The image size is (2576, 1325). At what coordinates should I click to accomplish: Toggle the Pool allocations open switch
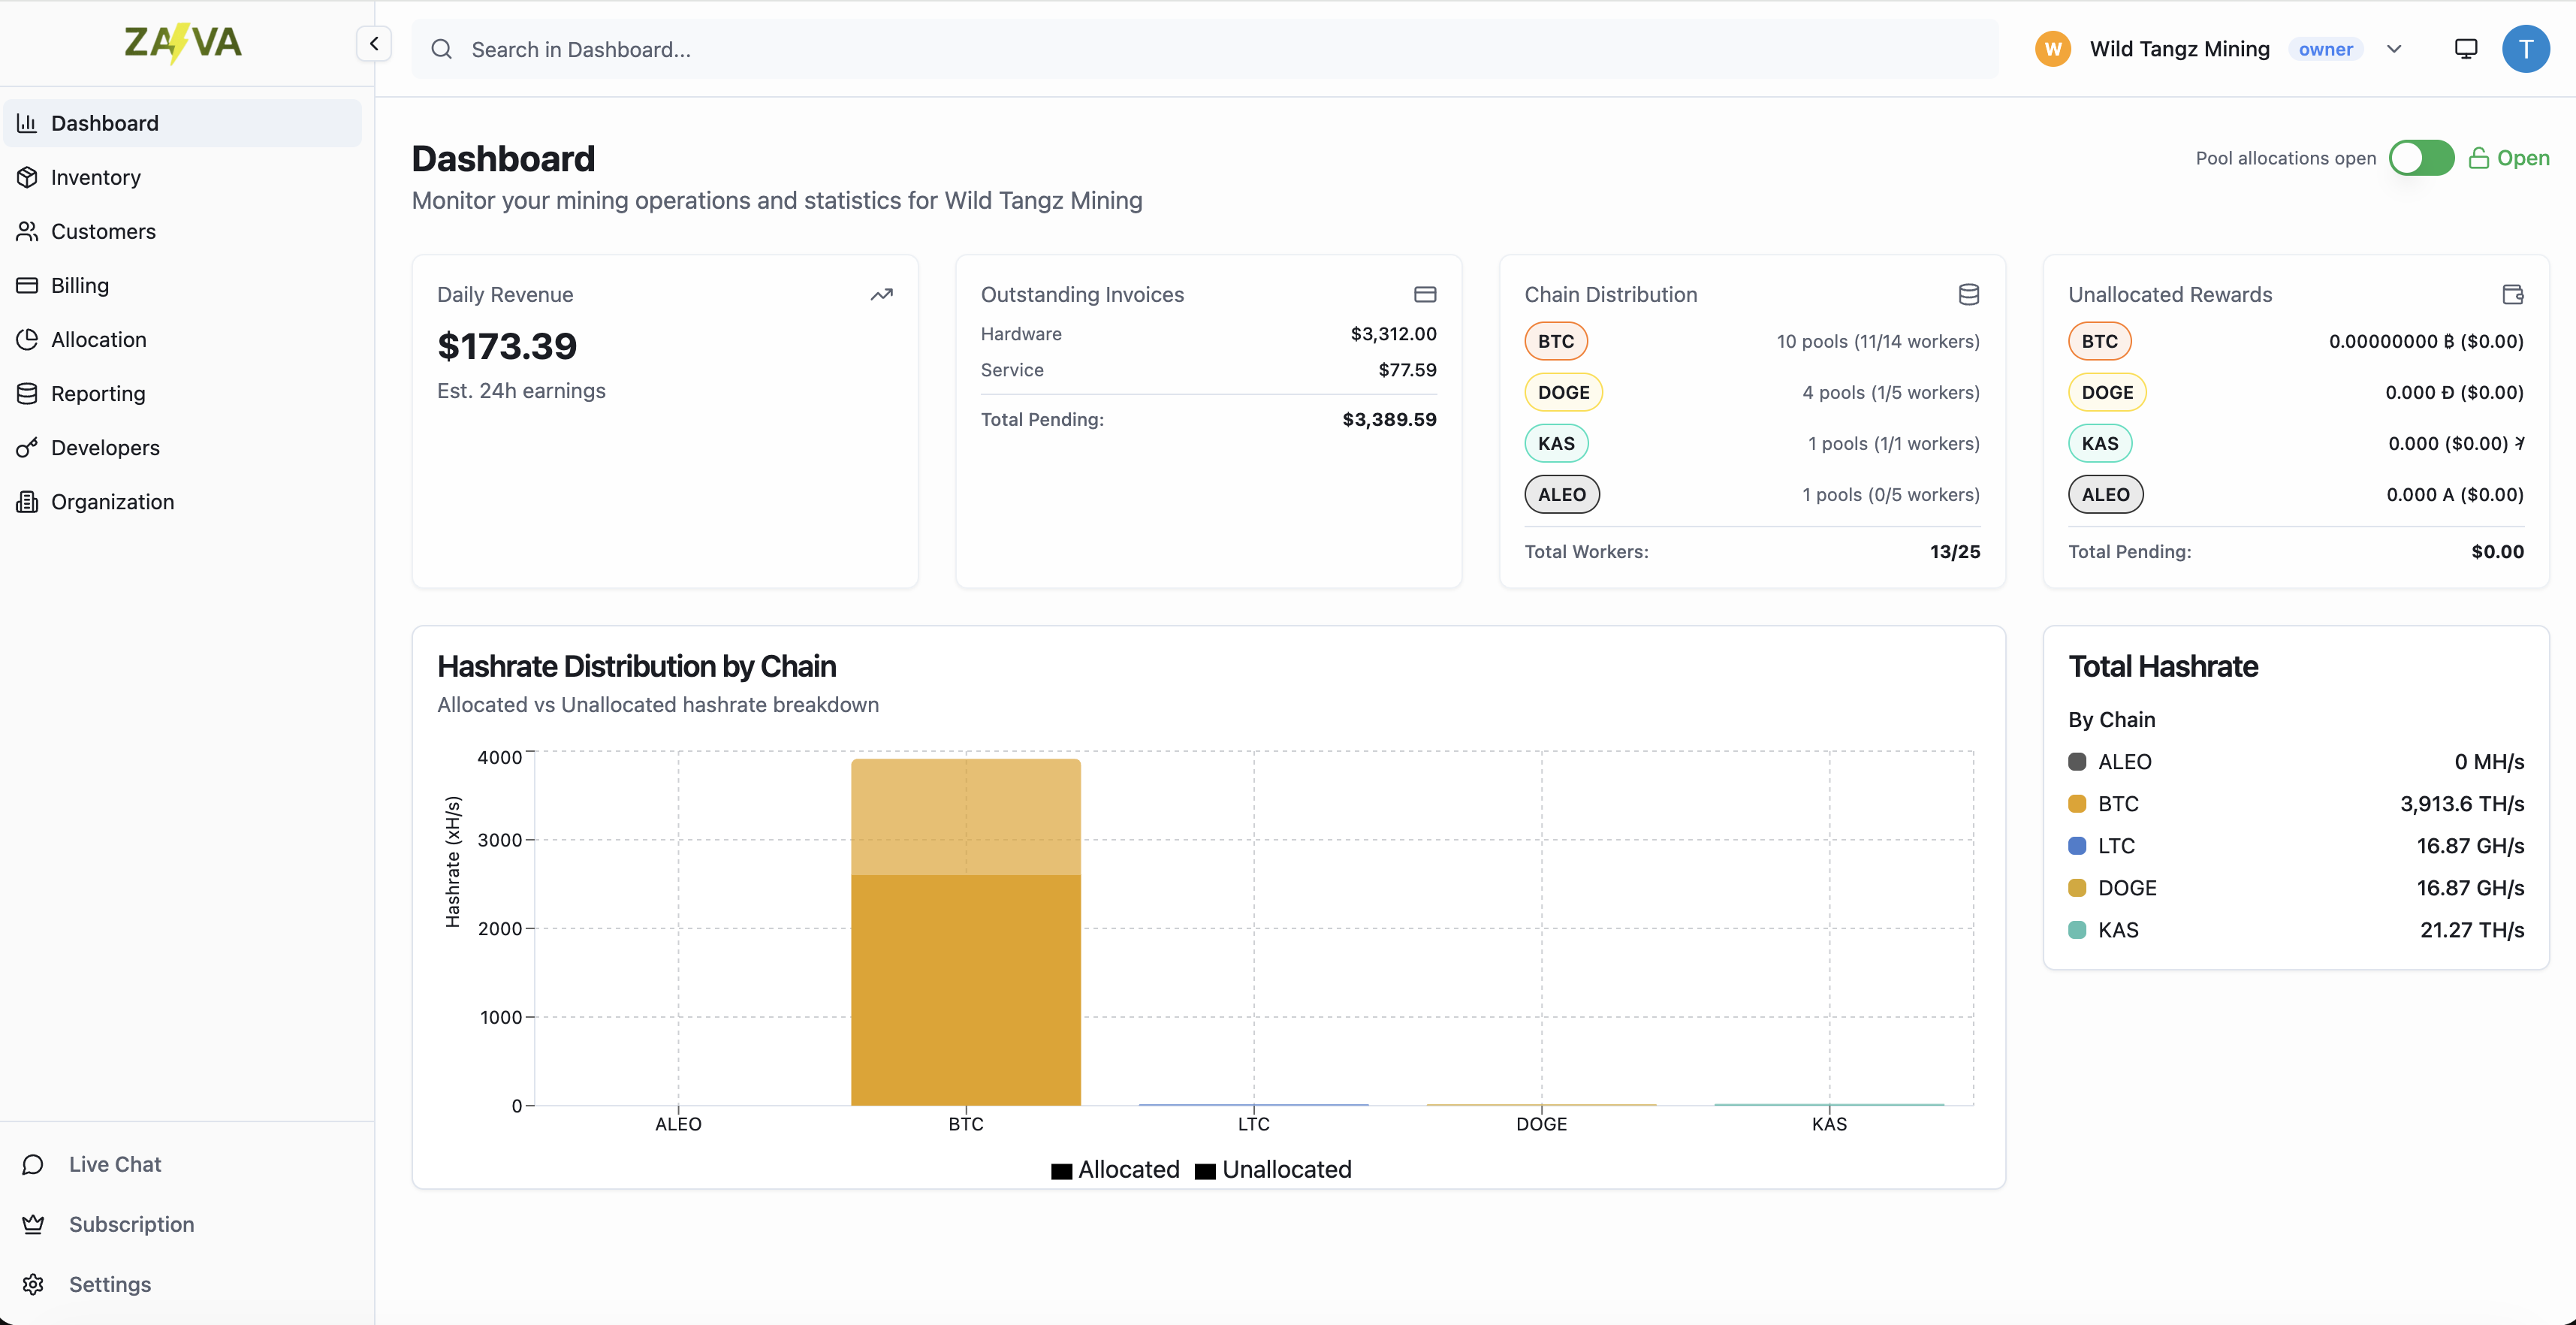pos(2421,157)
